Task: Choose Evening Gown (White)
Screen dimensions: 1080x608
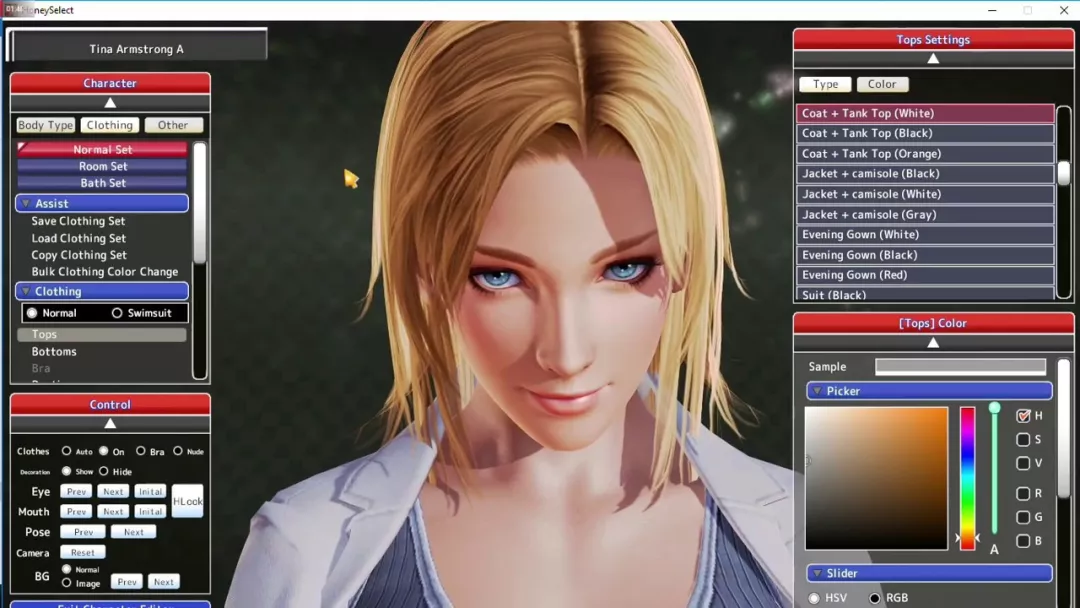Action: pos(925,234)
